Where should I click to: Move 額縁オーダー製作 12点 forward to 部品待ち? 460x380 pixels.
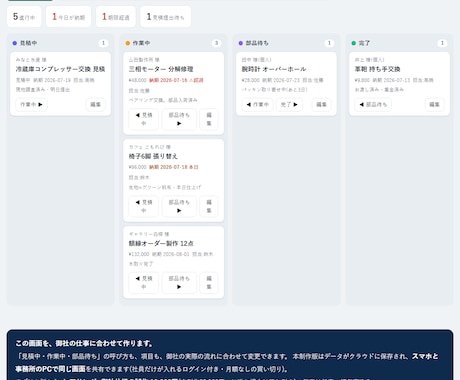(x=179, y=283)
